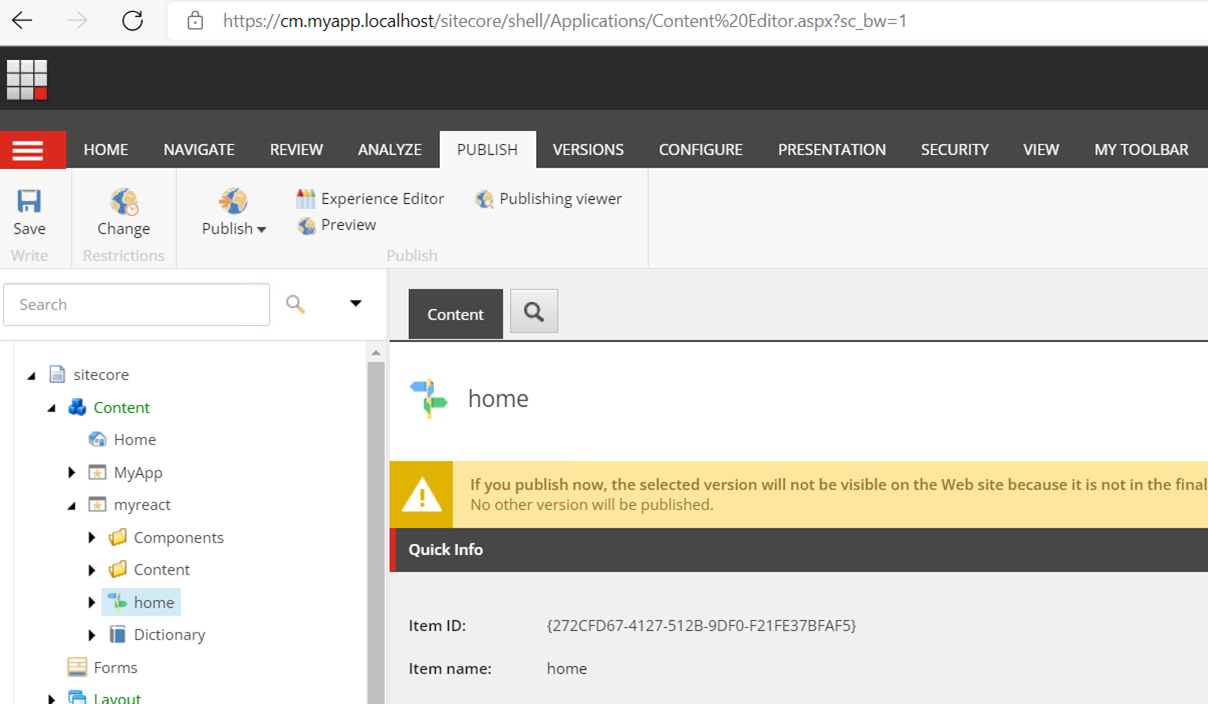Expand the Content folder under myreact
Screen dimensions: 1208x704
point(92,570)
